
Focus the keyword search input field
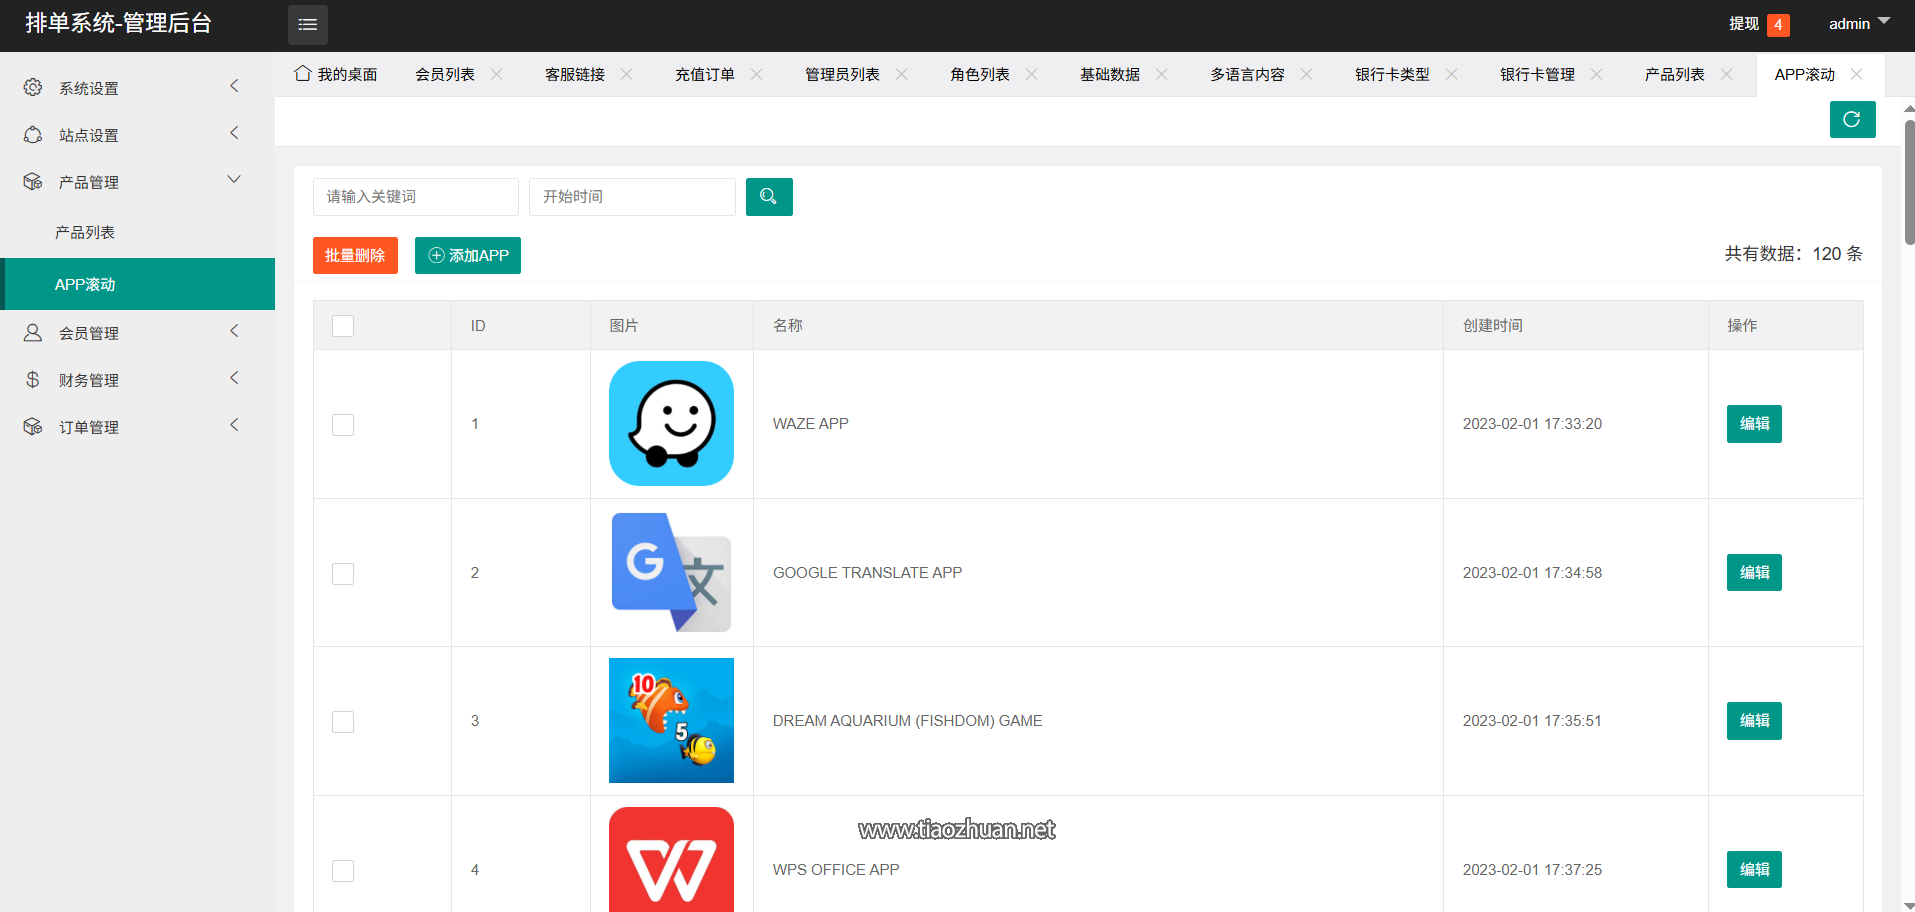(415, 197)
